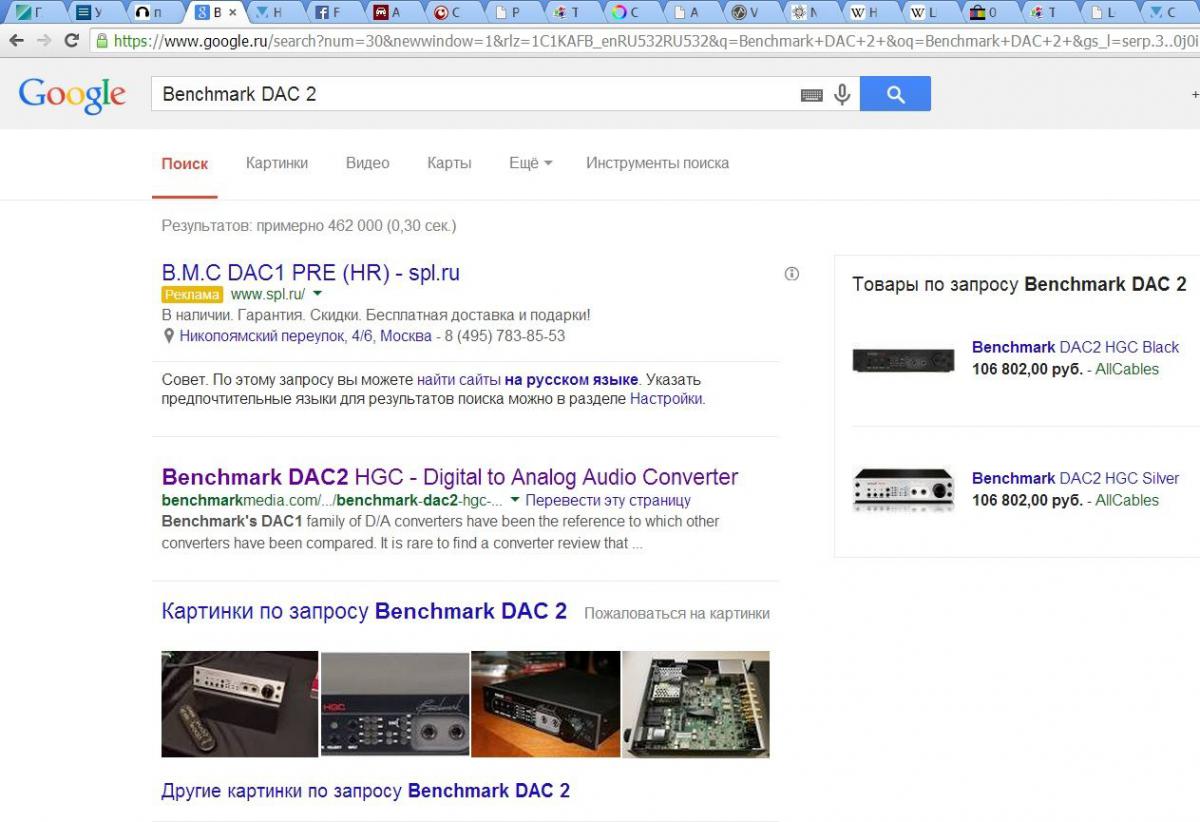Click the 106 802,00 руб. price for Silver

[1027, 500]
